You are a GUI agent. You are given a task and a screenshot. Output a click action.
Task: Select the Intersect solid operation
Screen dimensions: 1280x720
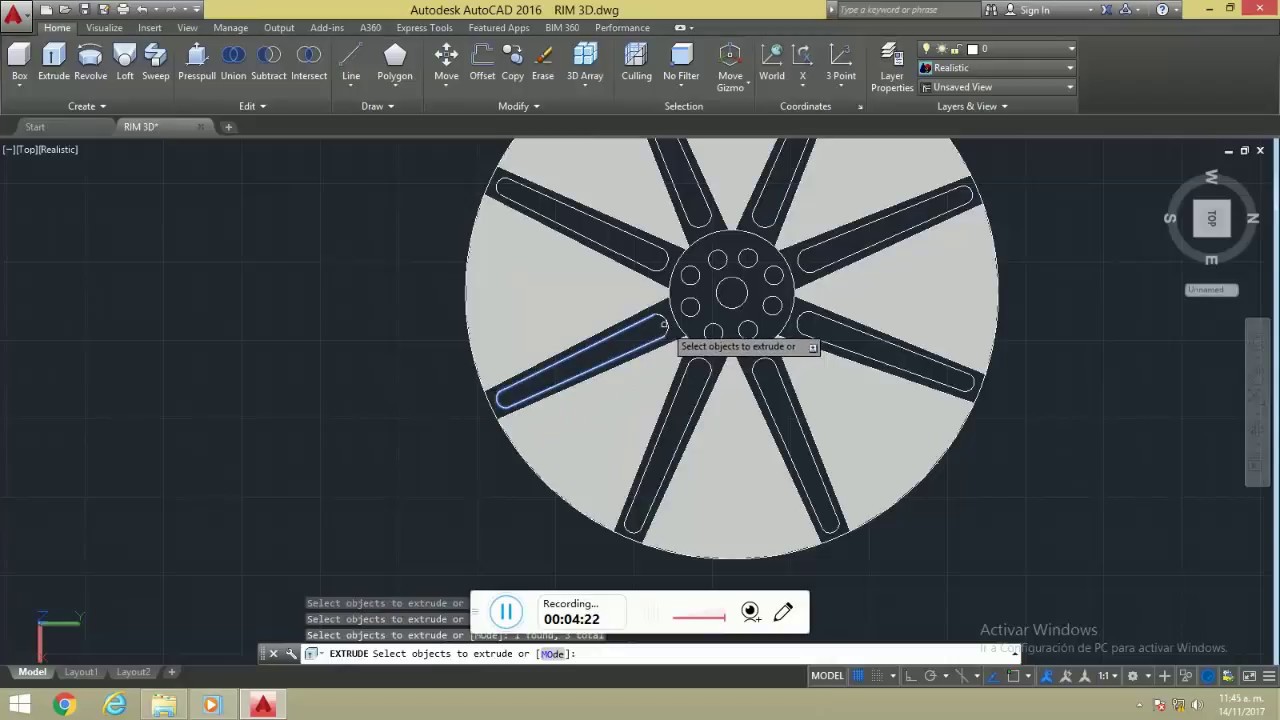coord(309,62)
